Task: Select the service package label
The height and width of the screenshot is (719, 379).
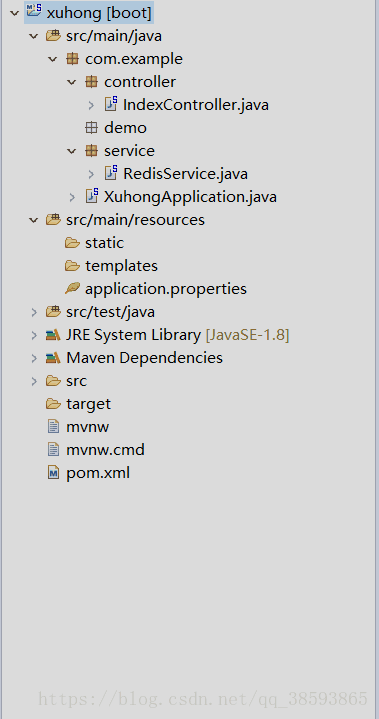Action: pos(129,151)
